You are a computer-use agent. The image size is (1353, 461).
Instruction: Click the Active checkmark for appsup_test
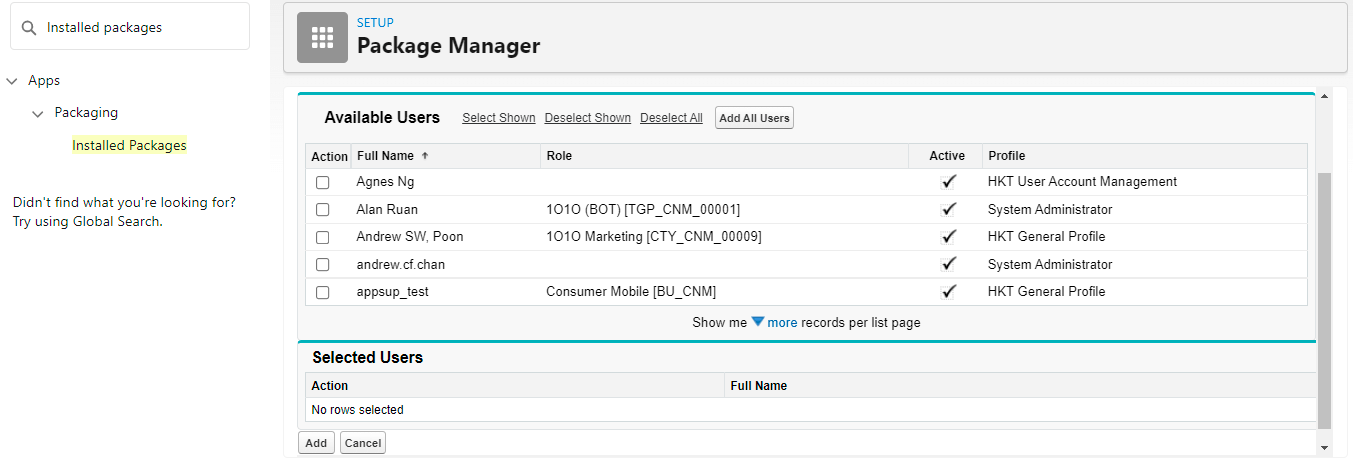coord(948,292)
